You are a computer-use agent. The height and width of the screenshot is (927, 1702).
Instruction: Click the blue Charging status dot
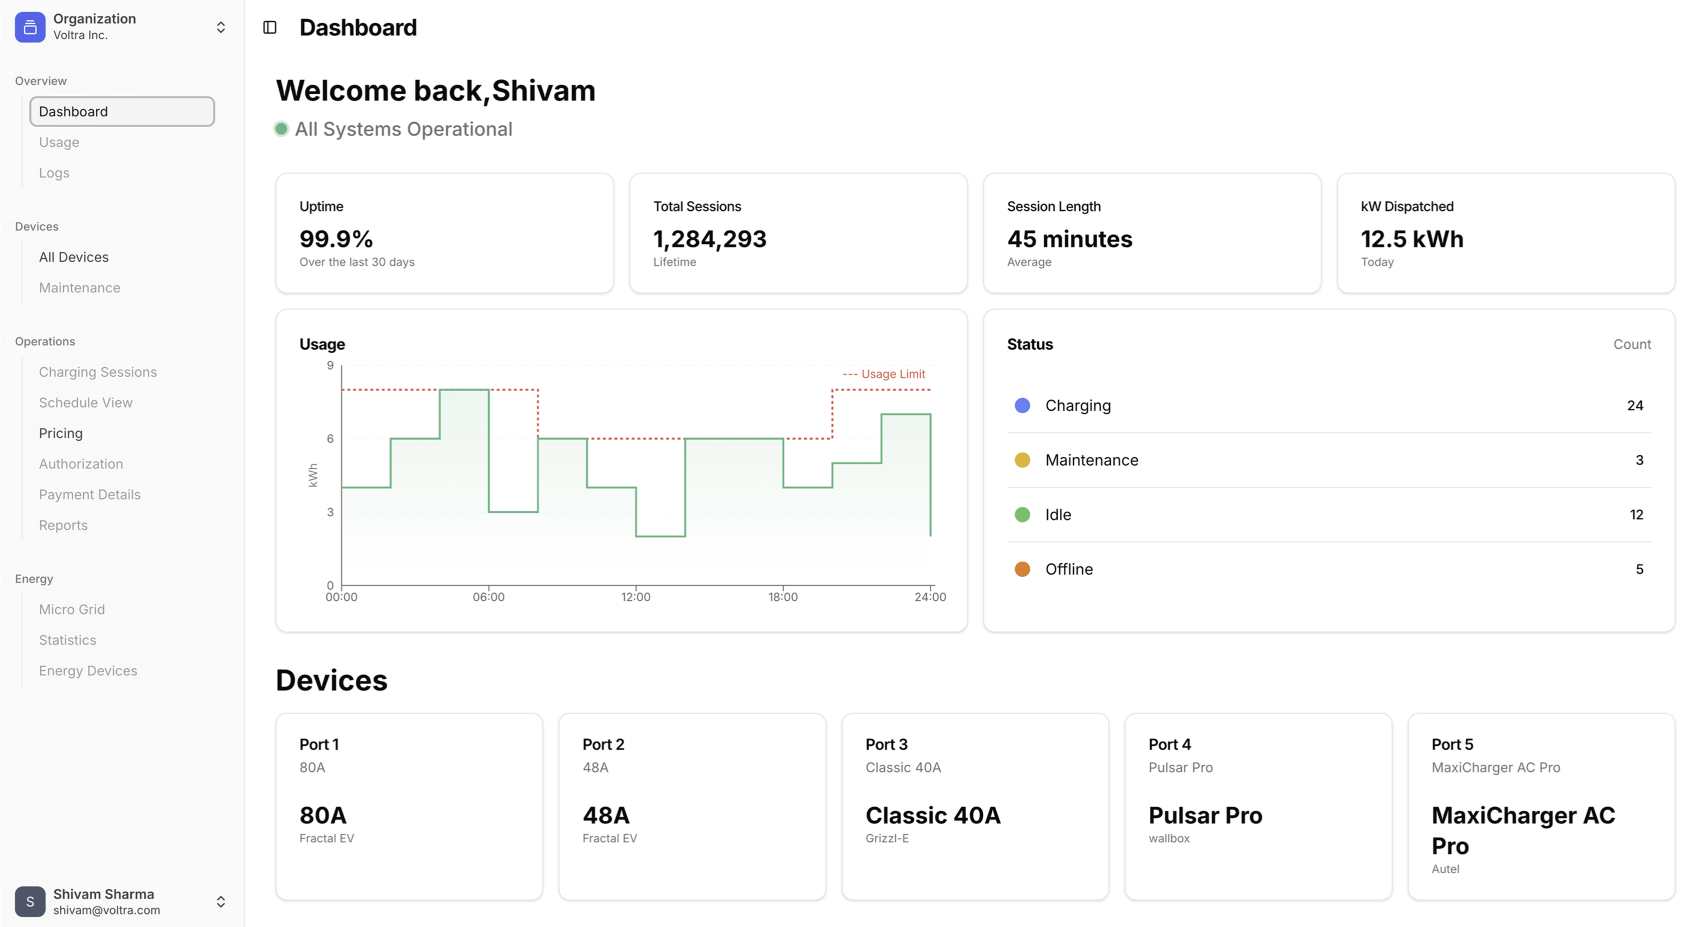1022,405
